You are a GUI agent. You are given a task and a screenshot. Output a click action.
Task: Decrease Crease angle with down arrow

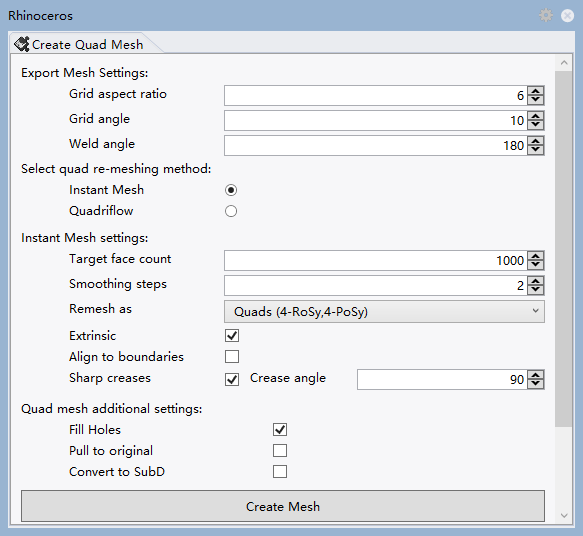pos(535,384)
